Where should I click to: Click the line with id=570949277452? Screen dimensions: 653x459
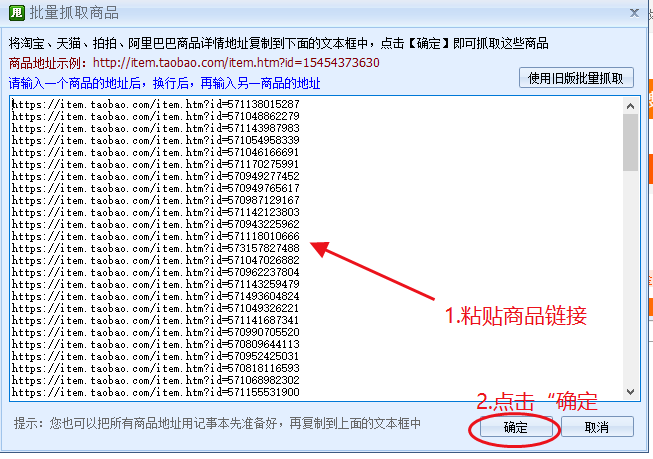pos(156,176)
